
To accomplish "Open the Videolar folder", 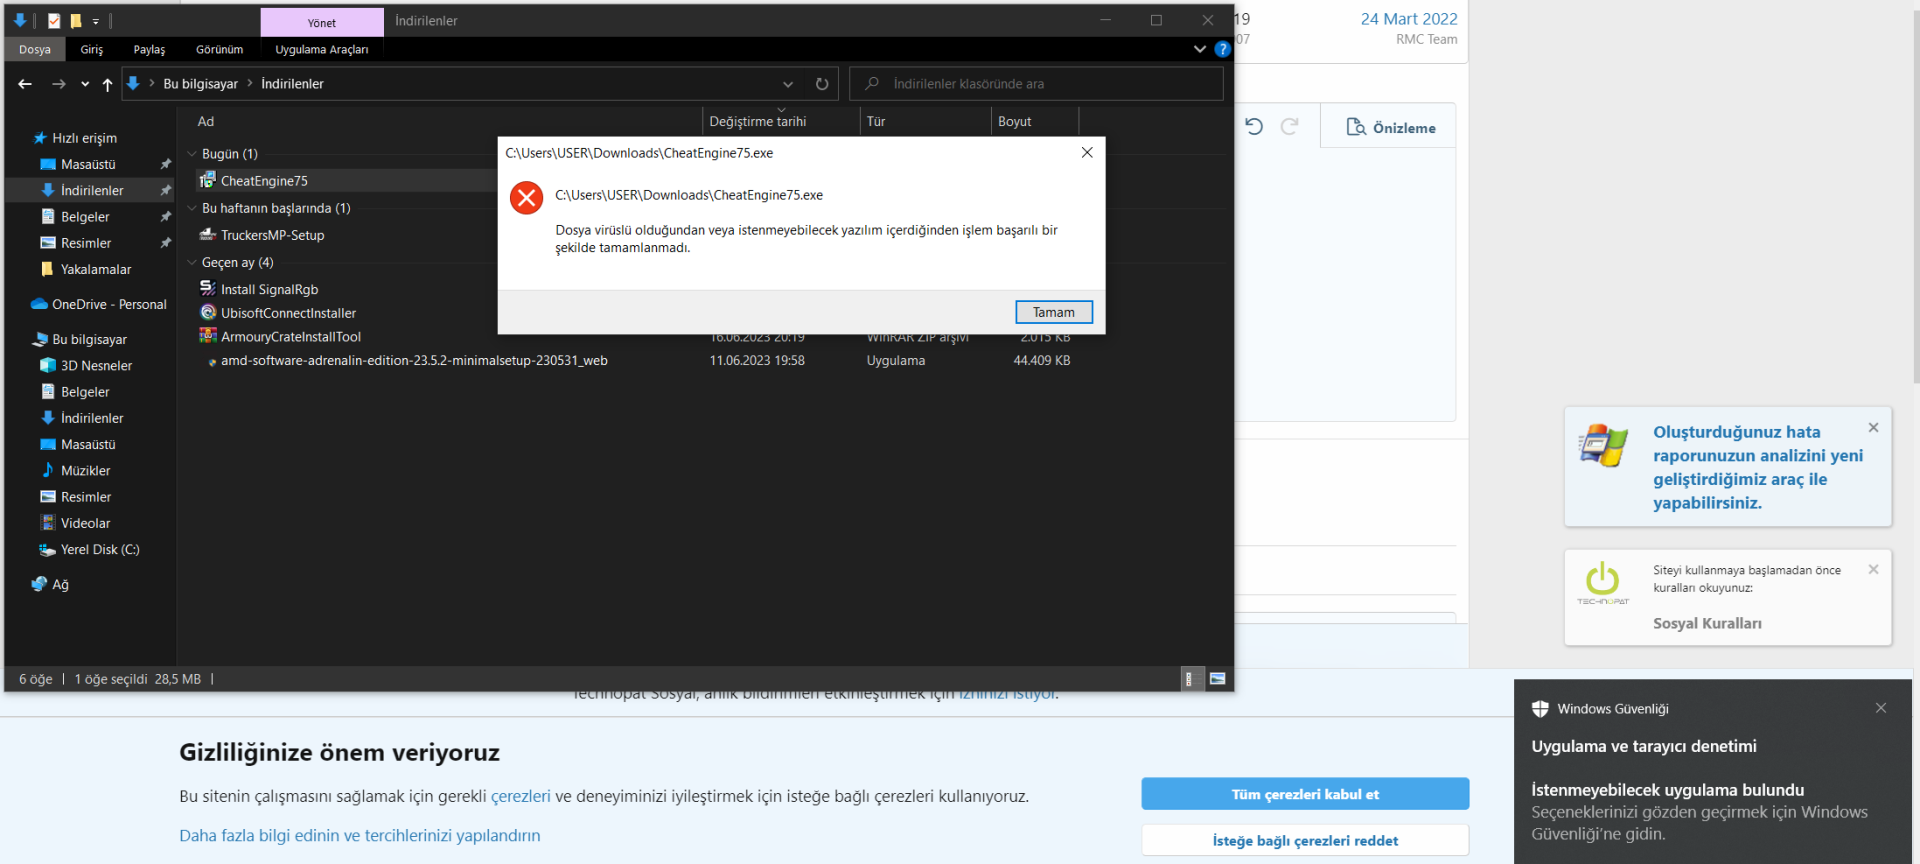I will tap(85, 523).
